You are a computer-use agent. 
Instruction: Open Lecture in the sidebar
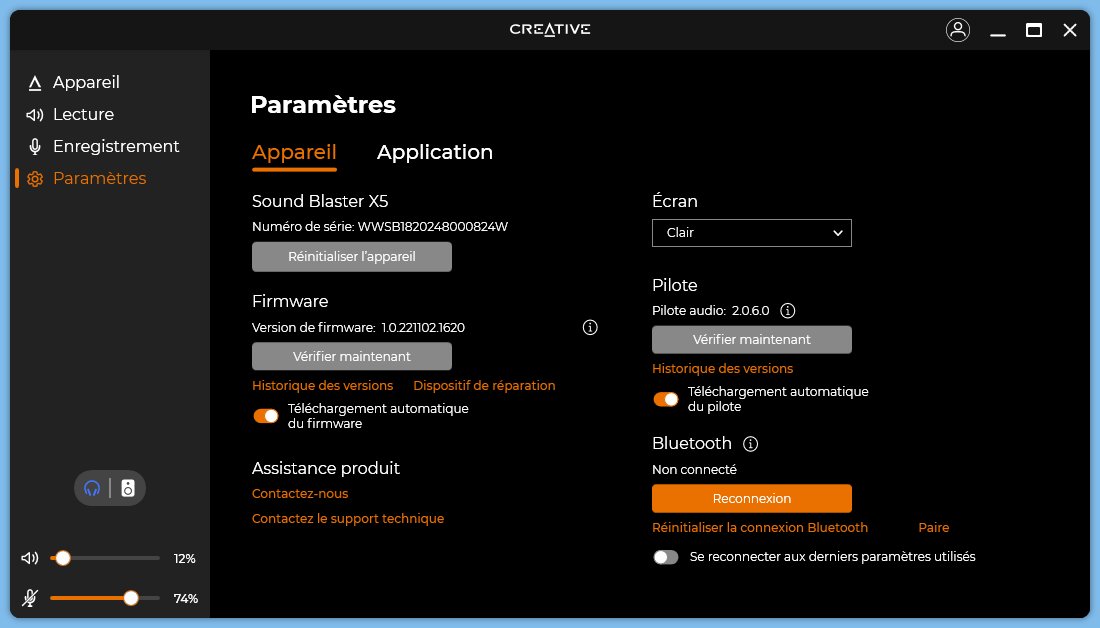tap(83, 114)
